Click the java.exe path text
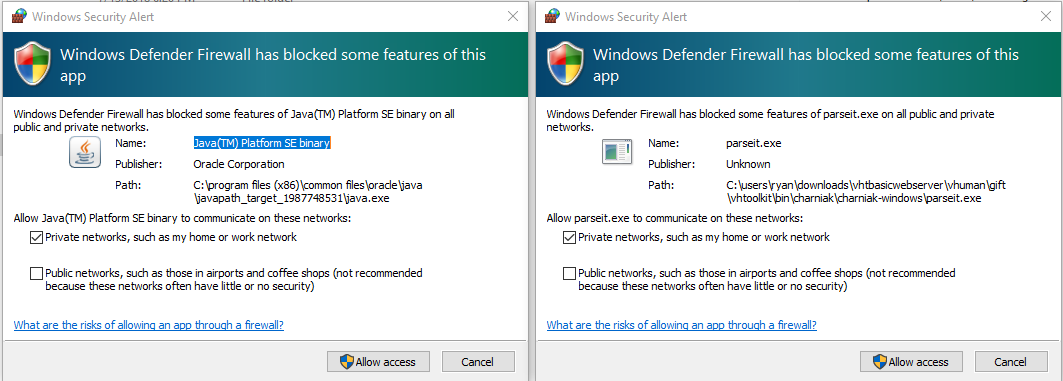This screenshot has width=1063, height=381. point(308,192)
